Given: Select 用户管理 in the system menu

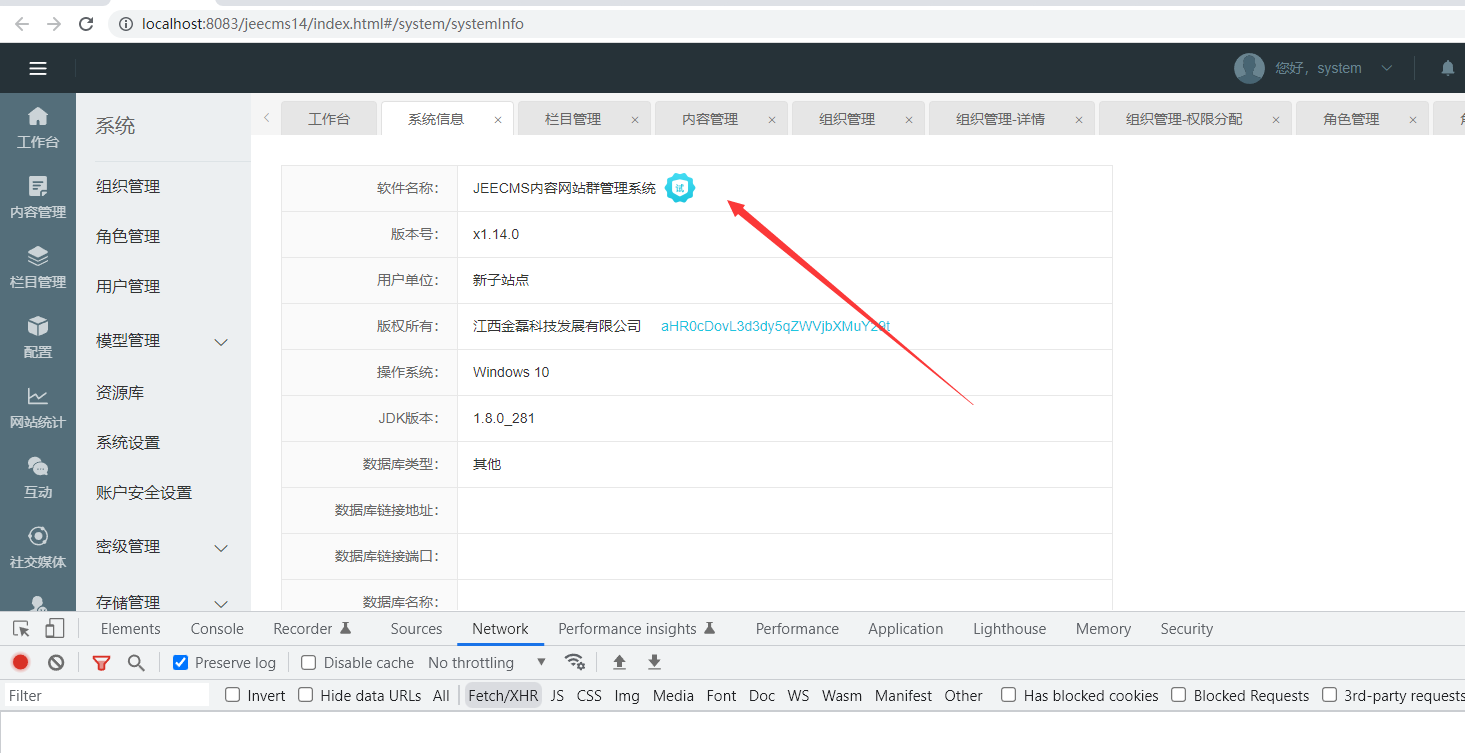Looking at the screenshot, I should click(128, 287).
